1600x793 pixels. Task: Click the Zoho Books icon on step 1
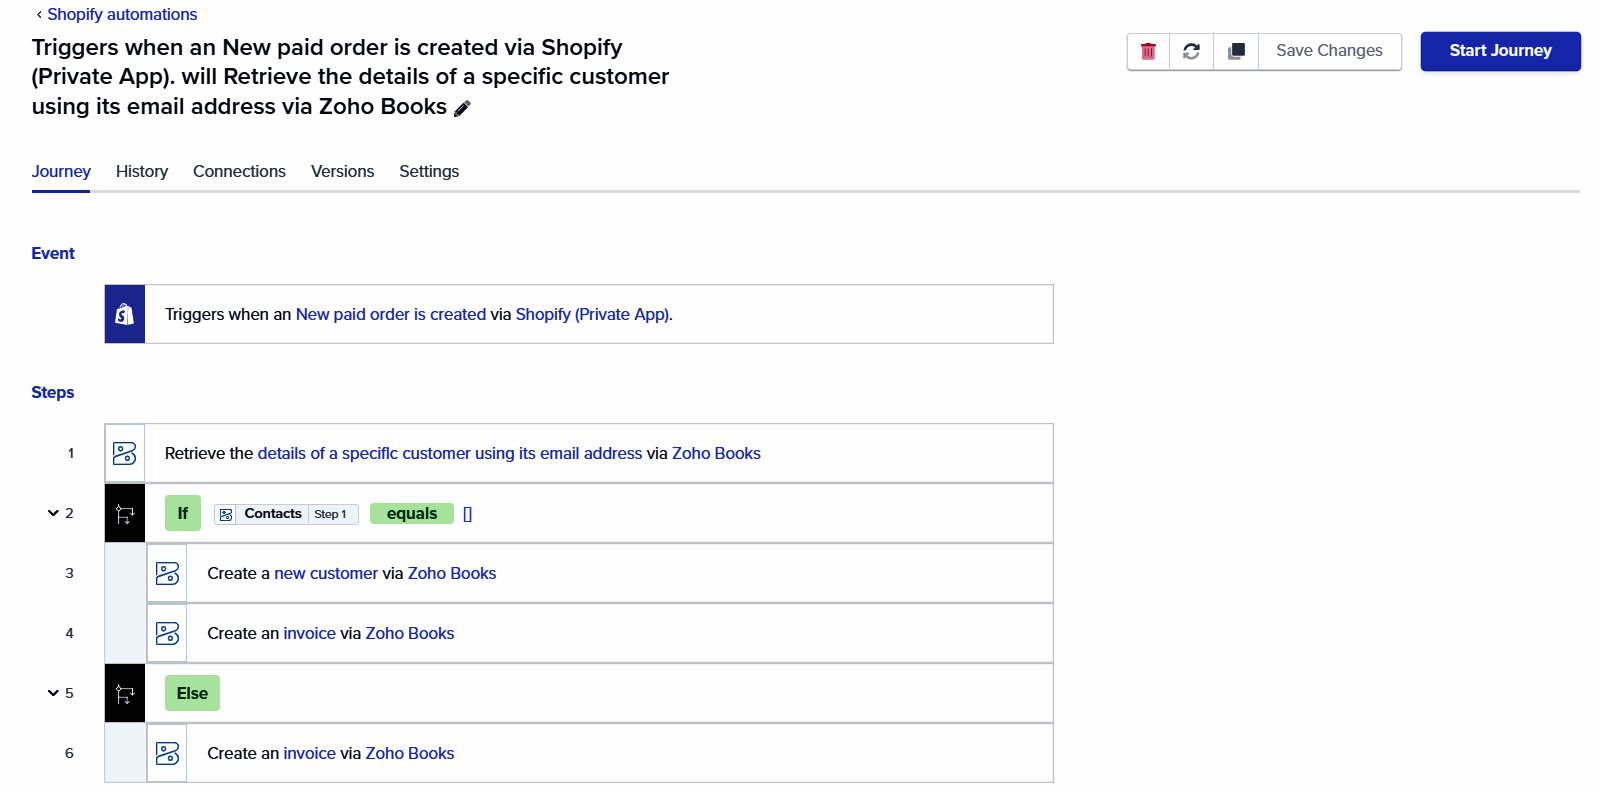tap(125, 454)
